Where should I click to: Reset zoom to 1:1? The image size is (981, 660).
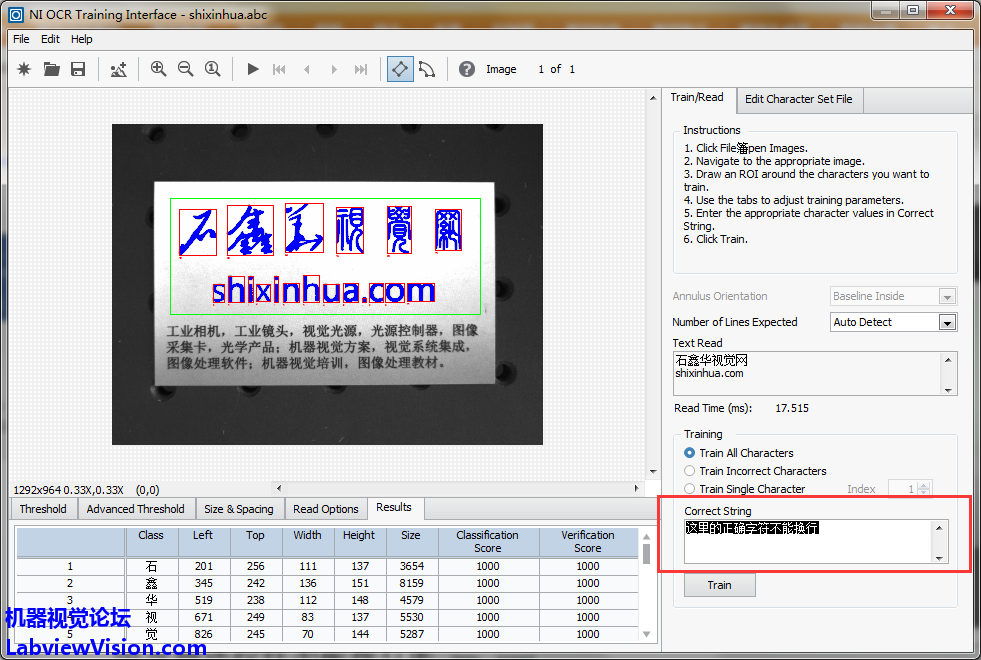pyautogui.click(x=213, y=69)
